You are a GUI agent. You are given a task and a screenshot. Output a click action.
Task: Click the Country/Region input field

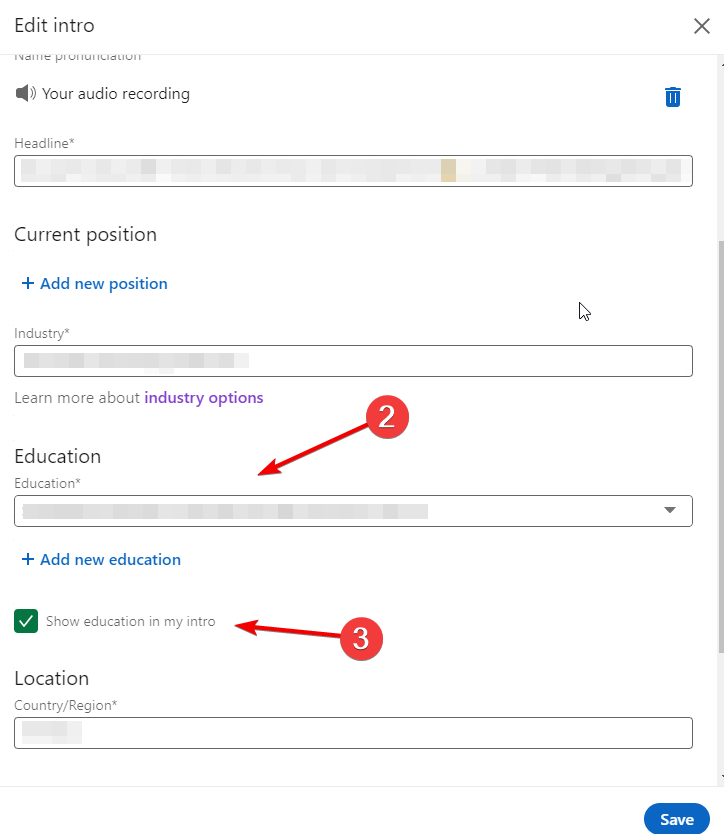tap(353, 733)
